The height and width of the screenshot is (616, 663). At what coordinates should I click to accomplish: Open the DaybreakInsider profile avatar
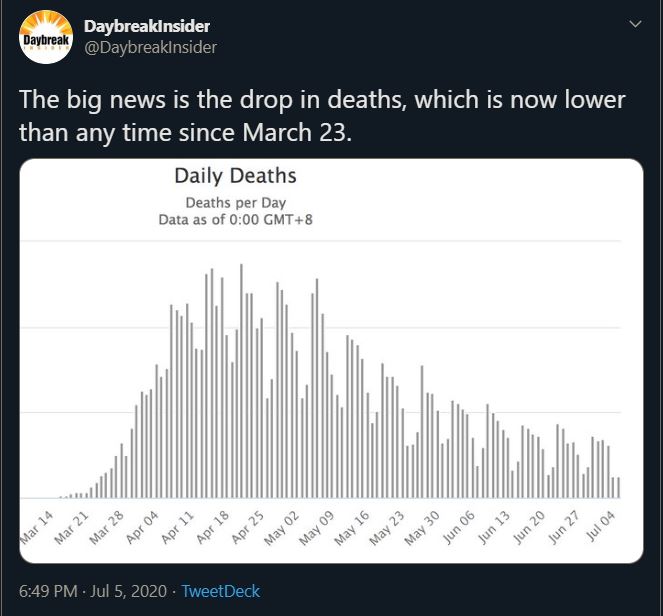coord(46,37)
